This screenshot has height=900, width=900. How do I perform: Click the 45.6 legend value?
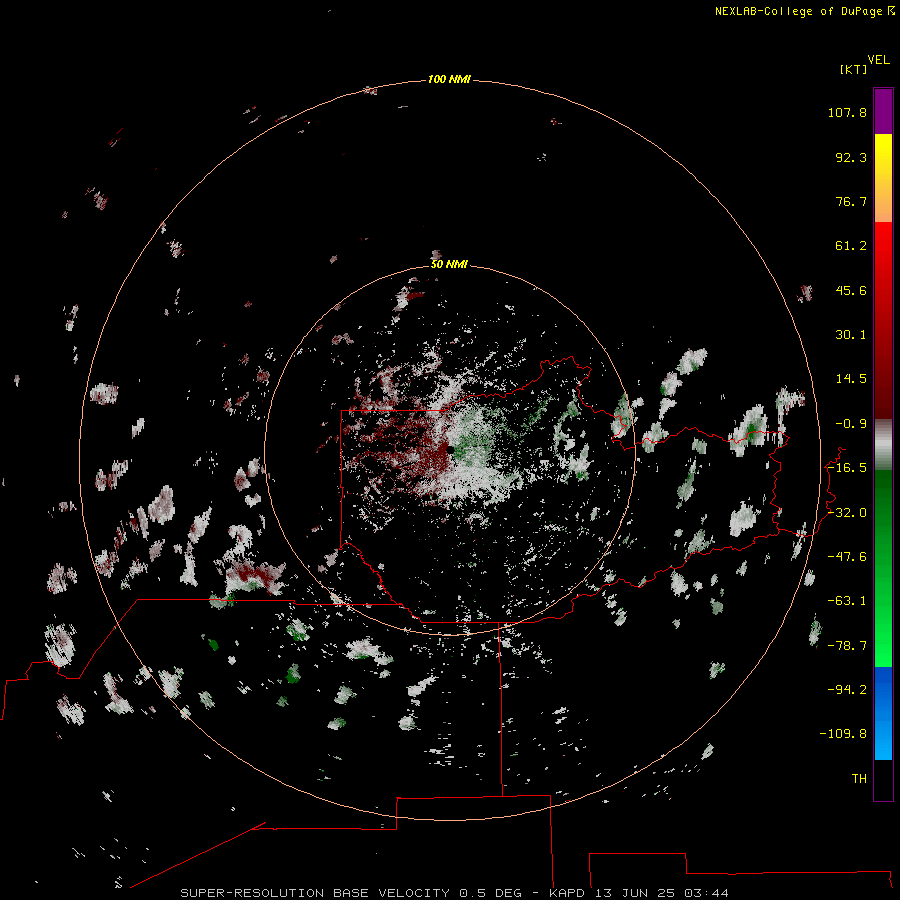point(851,290)
